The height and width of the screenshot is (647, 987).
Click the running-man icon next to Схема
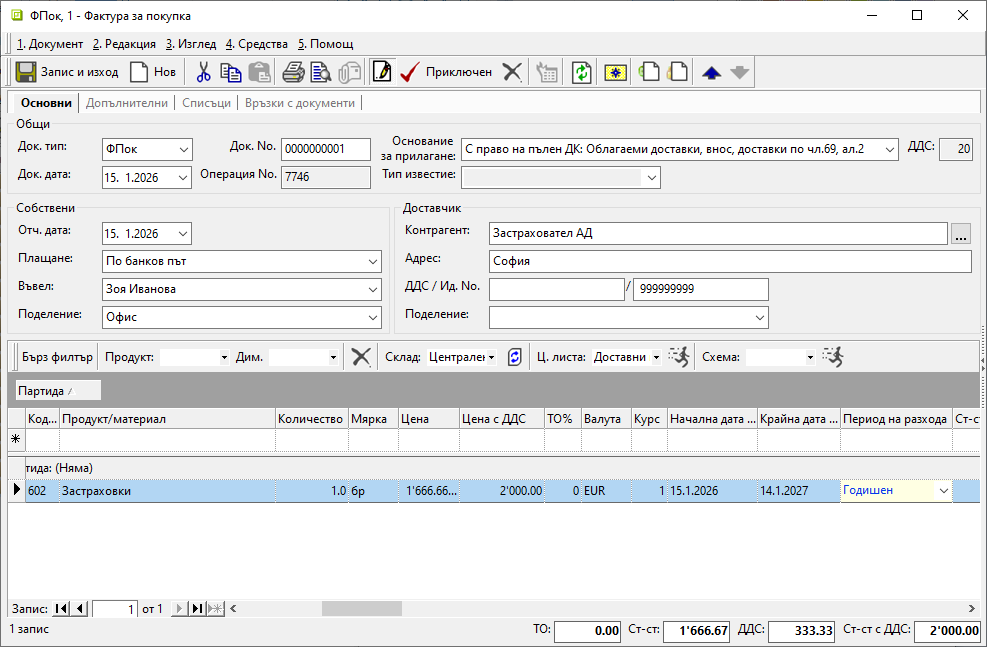[832, 357]
